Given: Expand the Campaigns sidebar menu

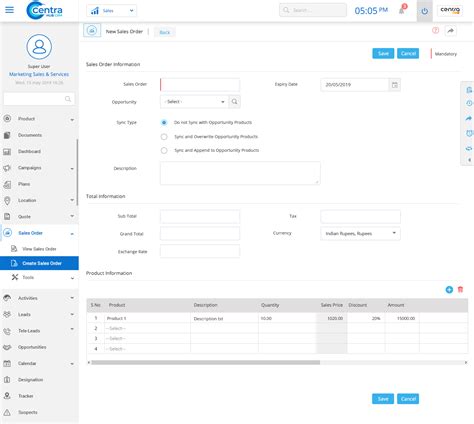Looking at the screenshot, I should click(72, 168).
